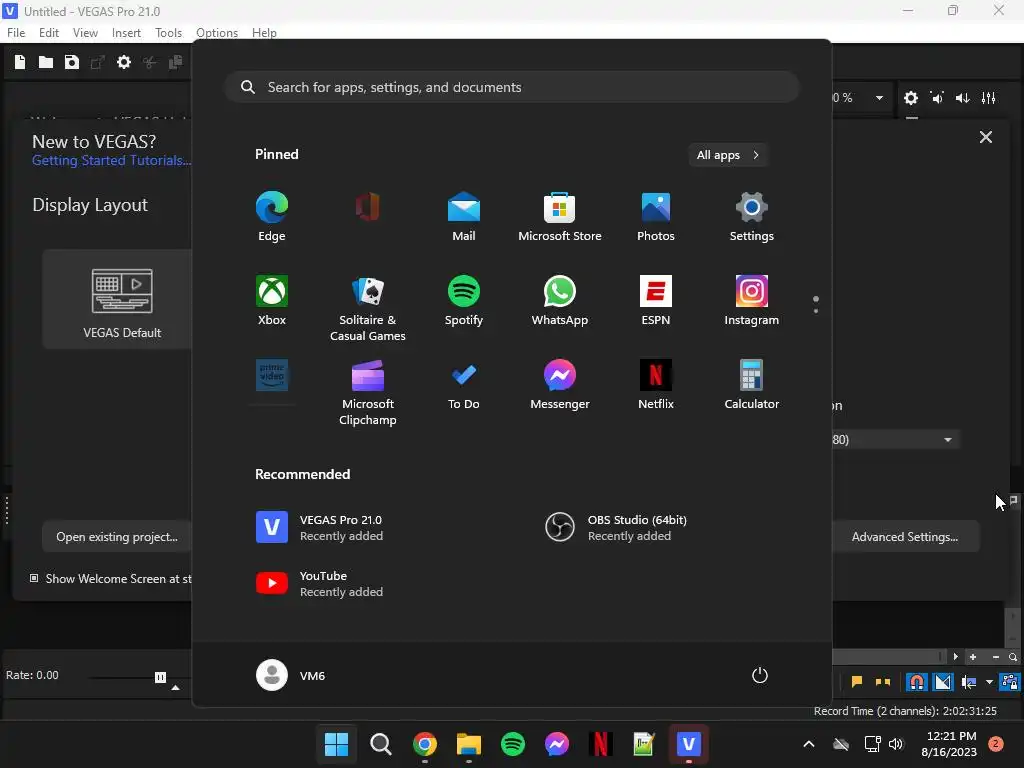Insert a region with double yellow flags
The width and height of the screenshot is (1024, 768).
coord(883,682)
